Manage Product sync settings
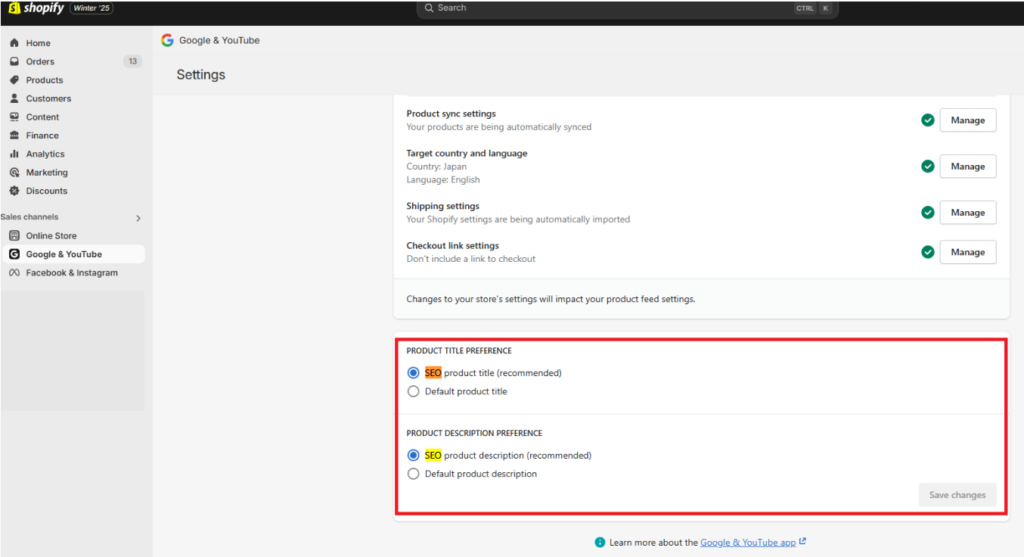The image size is (1024, 557). [x=968, y=120]
